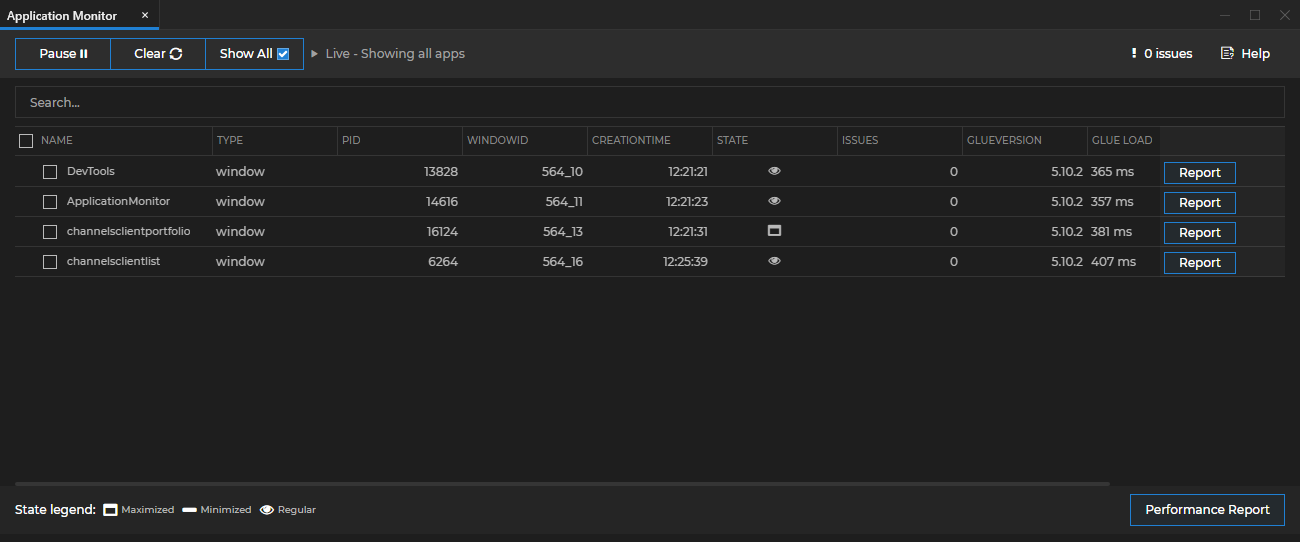
Task: Click the Minimized icon in the state legend
Action: [189, 510]
